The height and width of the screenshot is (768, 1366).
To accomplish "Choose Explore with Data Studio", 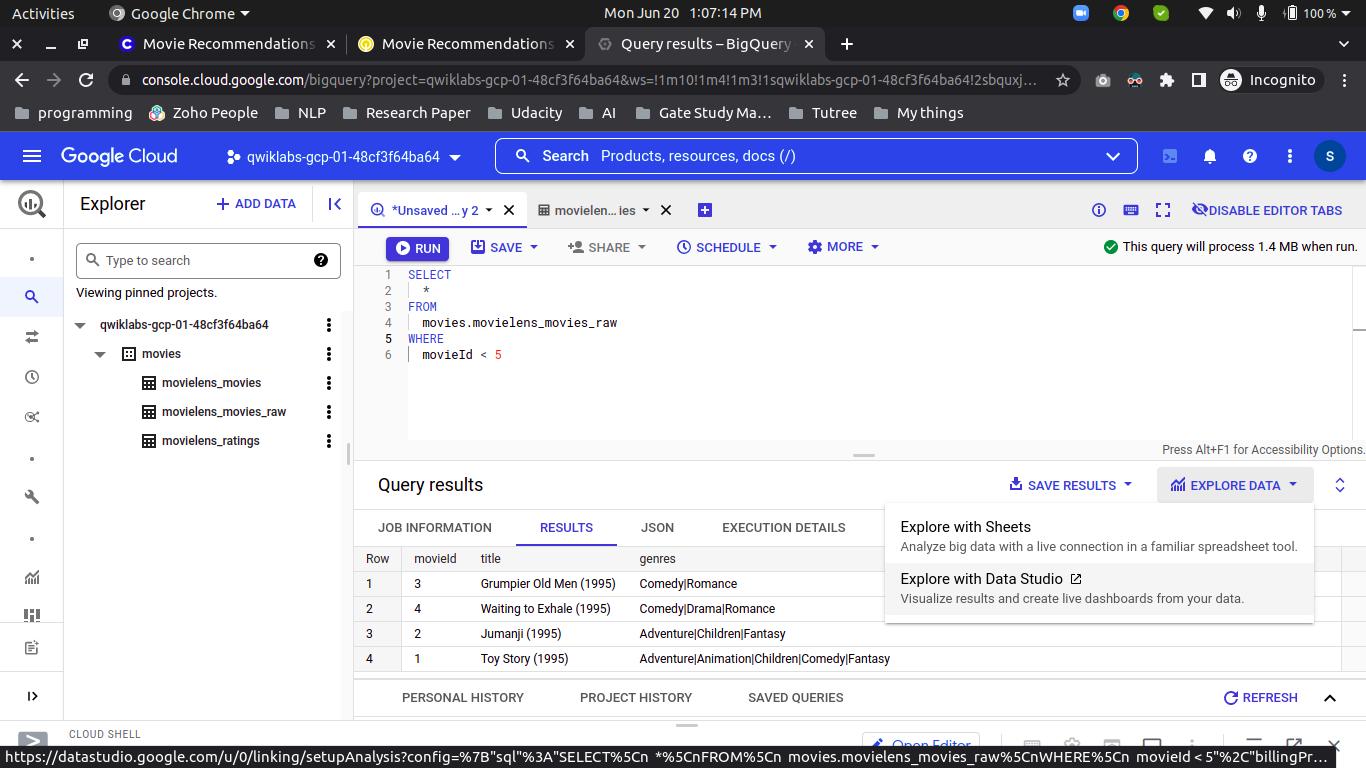I will pos(1099,588).
